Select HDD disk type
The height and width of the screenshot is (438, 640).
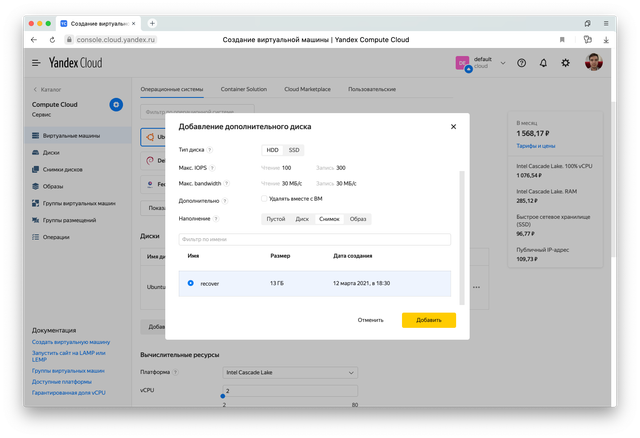click(272, 150)
